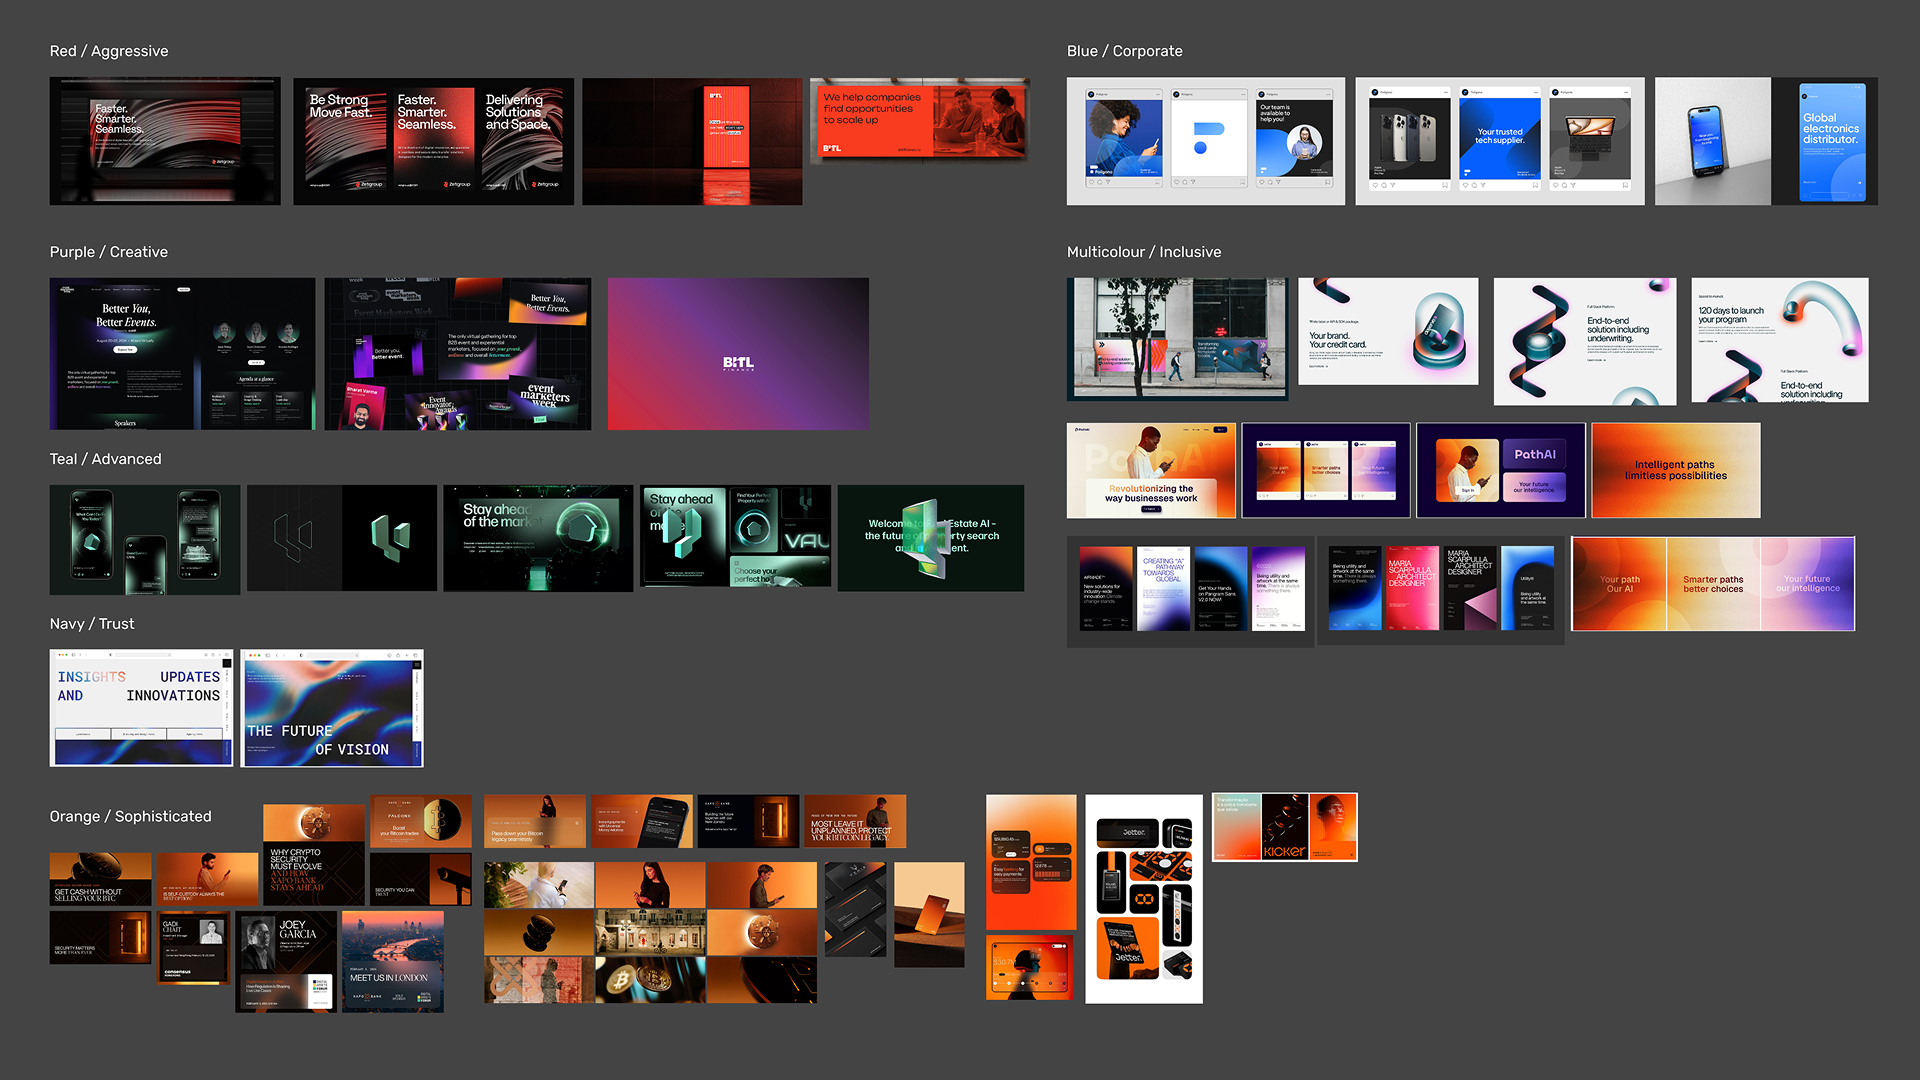This screenshot has height=1080, width=1920.
Task: Select the 'Red / Aggressive' section label
Action: coord(109,51)
